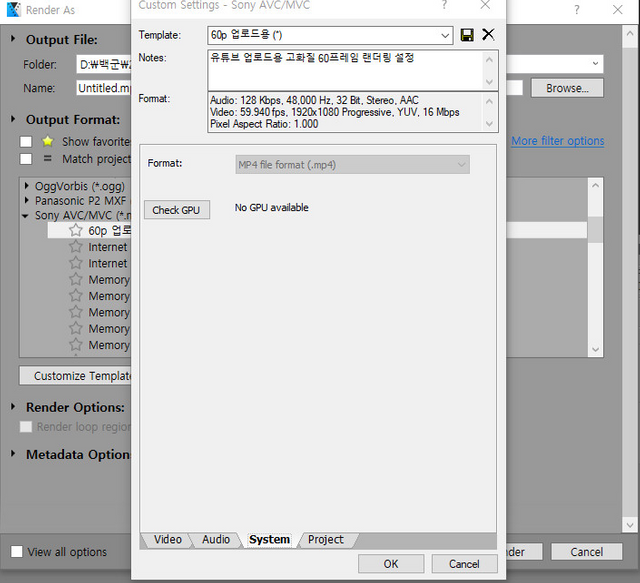The width and height of the screenshot is (640, 583).
Task: Click the format list scrollbar thumb in Render As
Action: [x=596, y=229]
